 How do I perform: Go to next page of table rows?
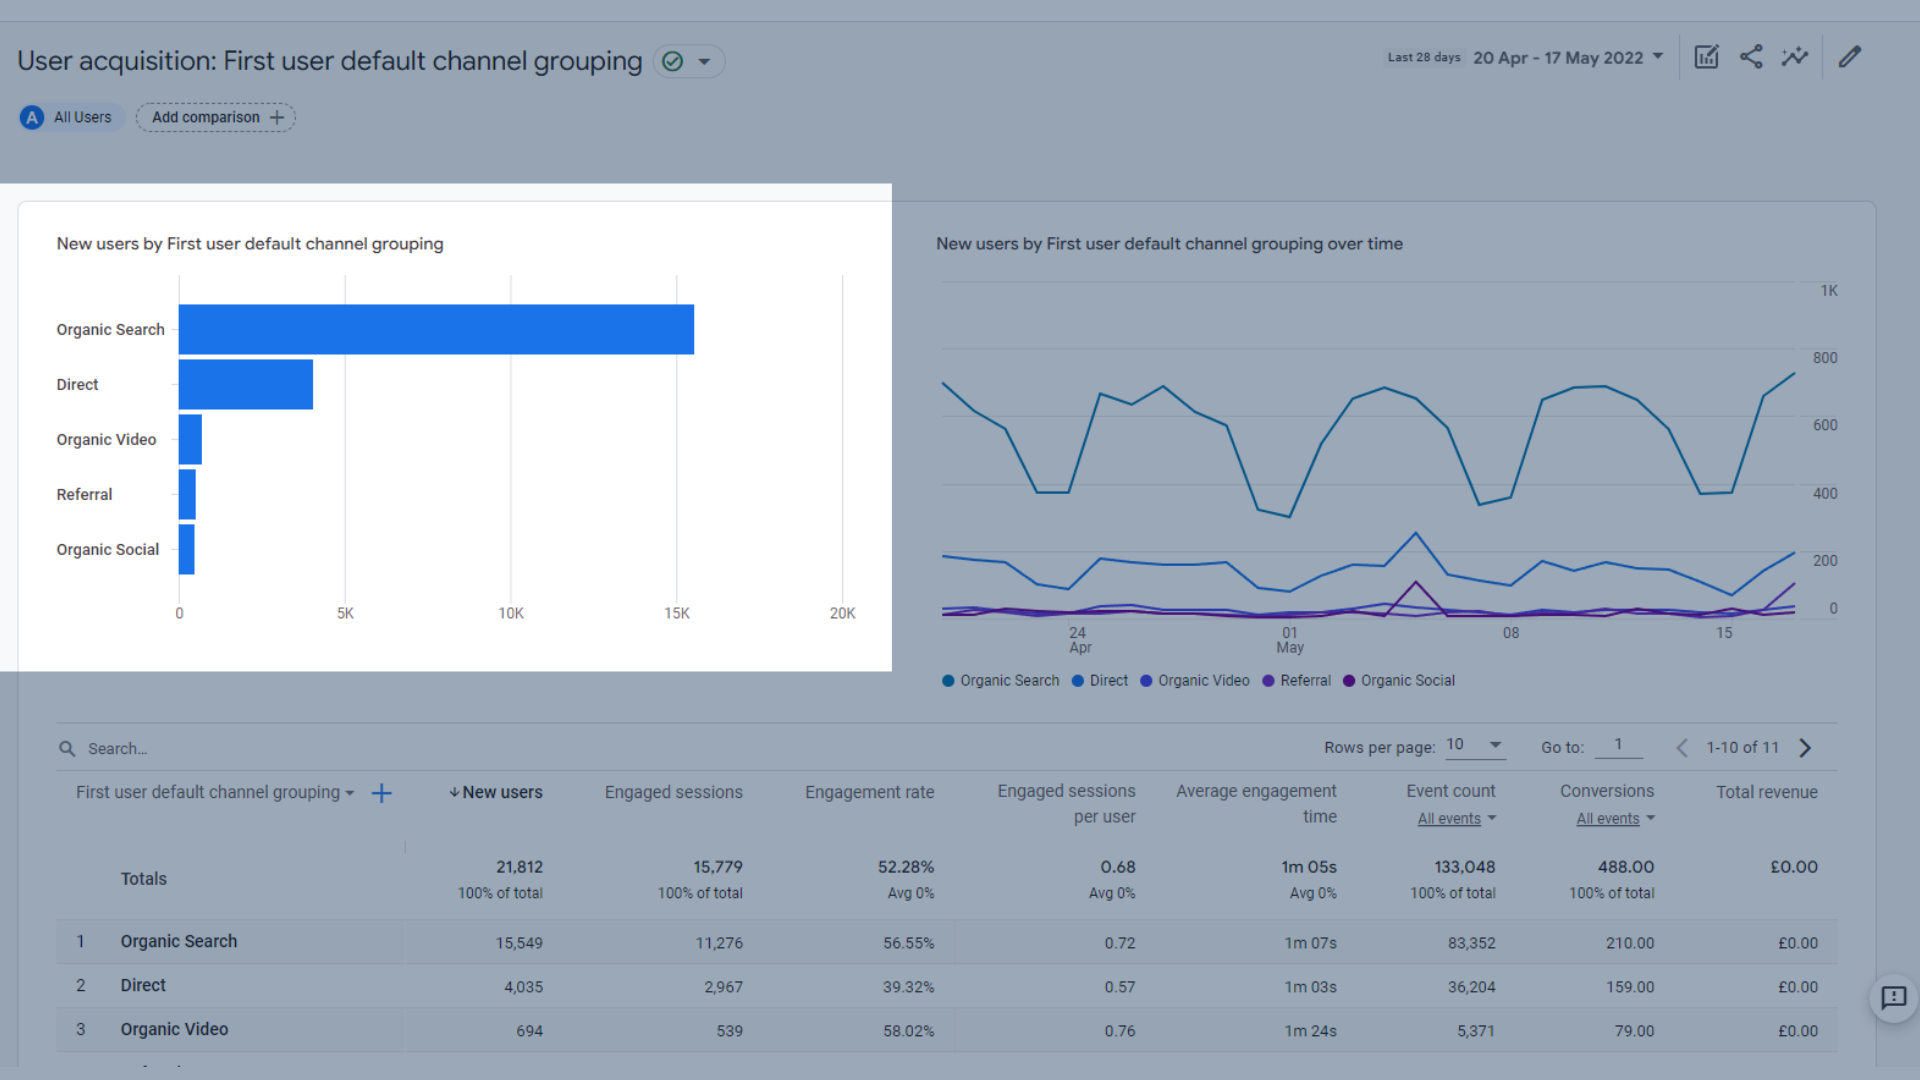click(1805, 748)
